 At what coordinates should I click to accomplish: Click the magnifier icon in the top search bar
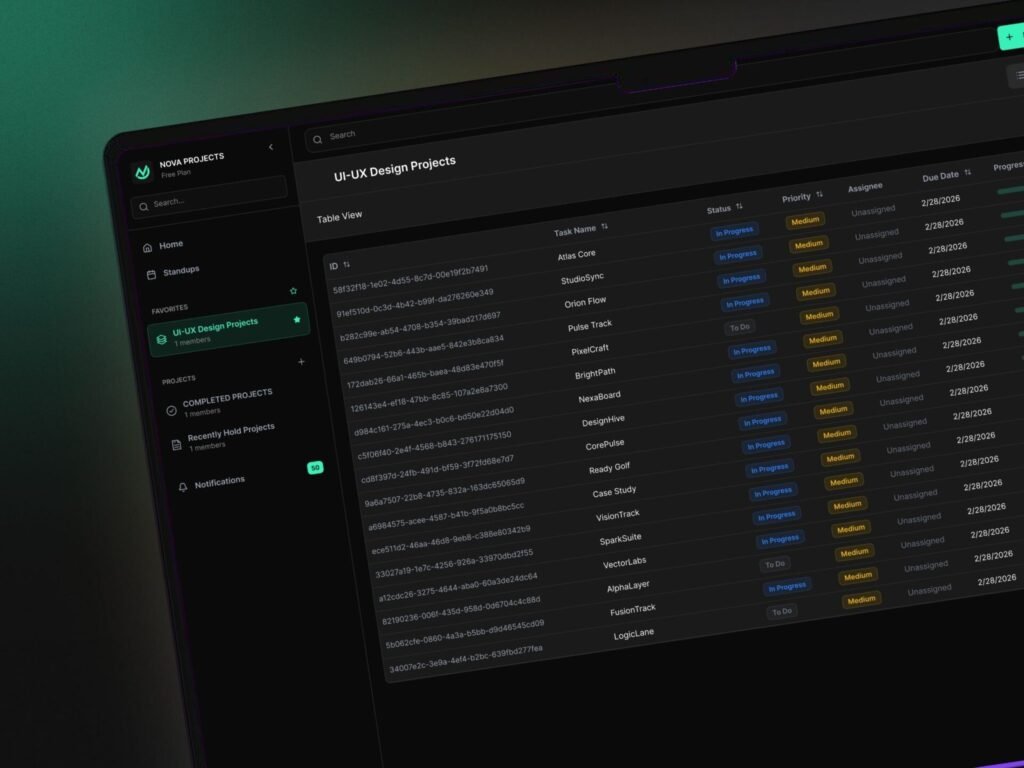pyautogui.click(x=317, y=139)
